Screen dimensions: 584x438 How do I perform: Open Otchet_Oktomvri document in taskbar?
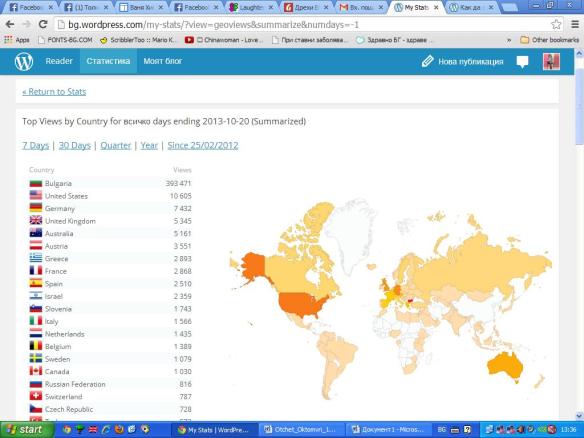pos(302,430)
